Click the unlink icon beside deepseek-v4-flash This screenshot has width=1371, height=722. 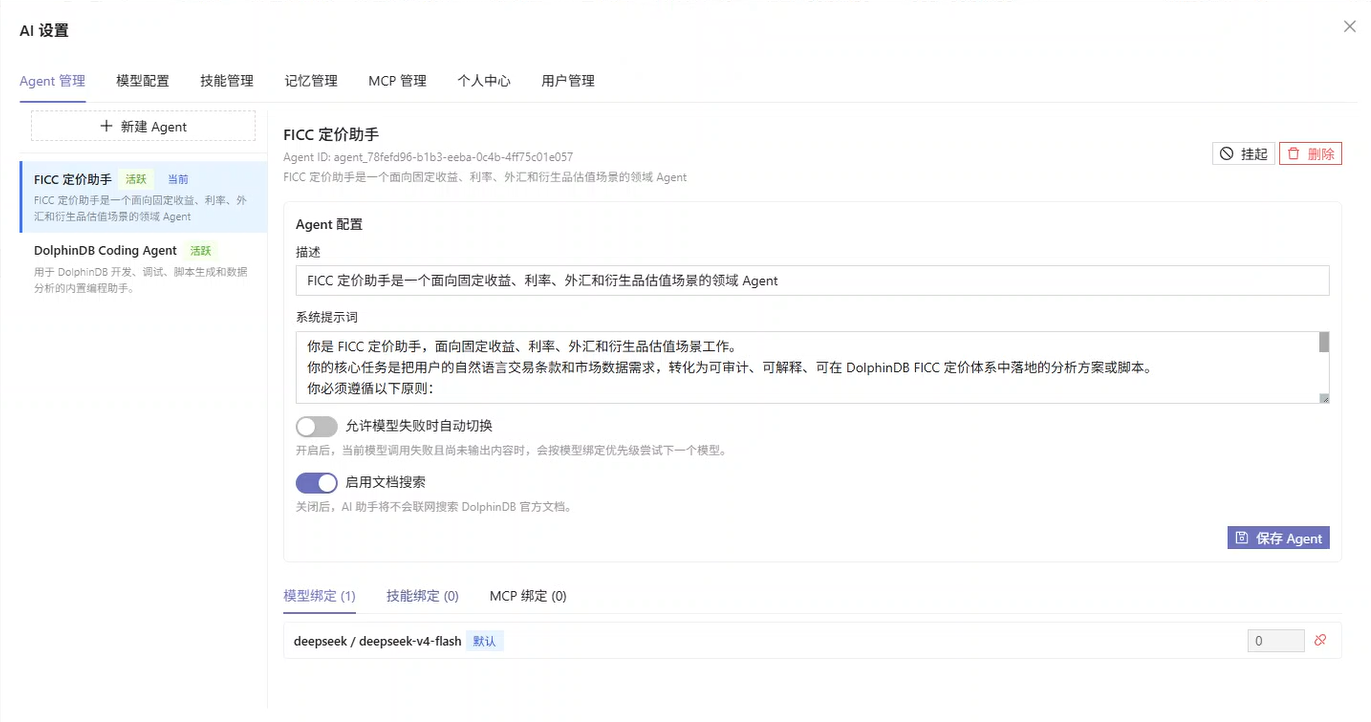[1320, 640]
